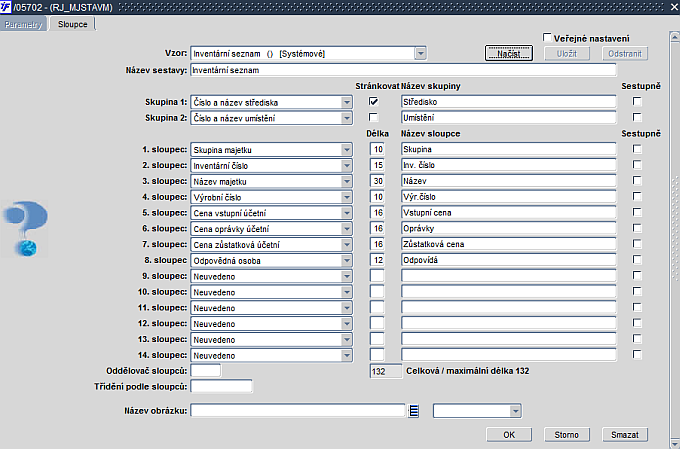This screenshot has height=449, width=680.
Task: Open the list icon next to Název obrázku
Action: point(414,410)
